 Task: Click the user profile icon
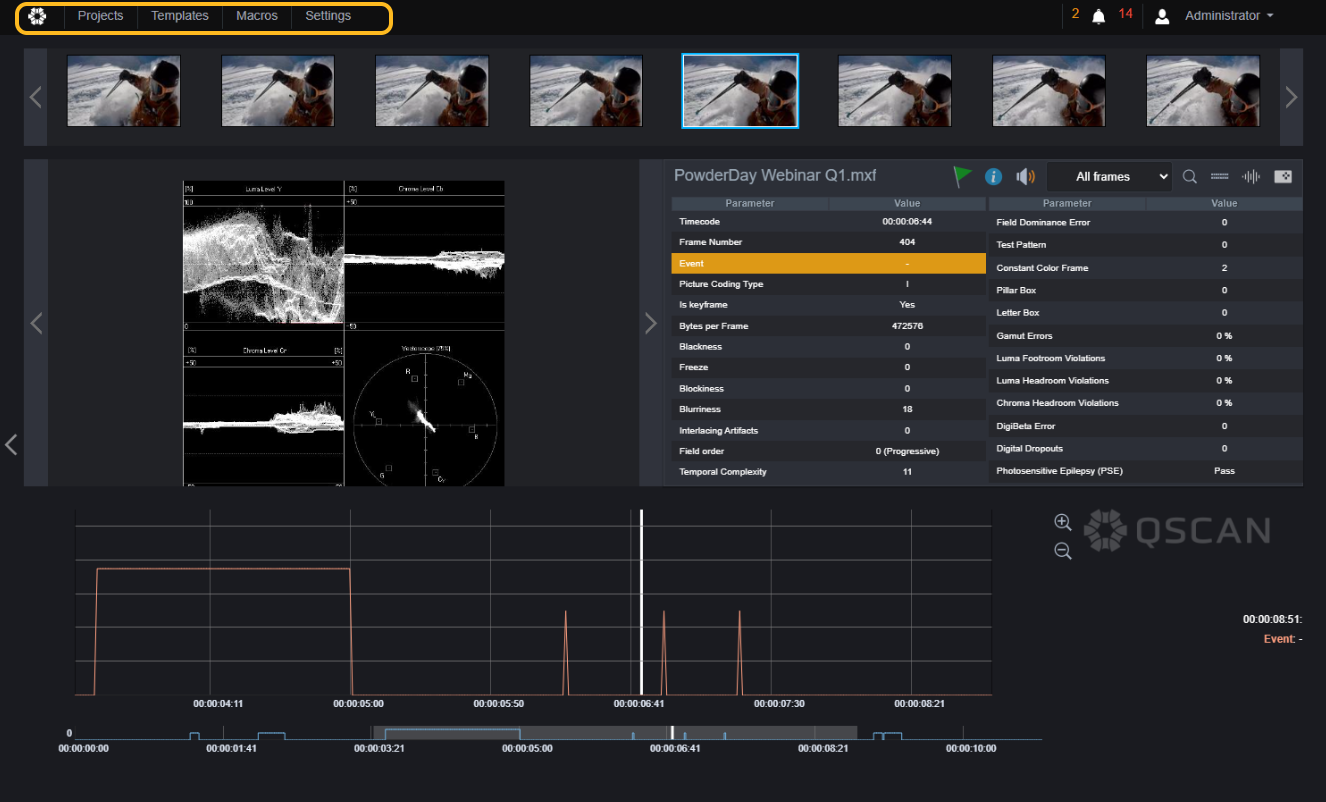point(1162,16)
